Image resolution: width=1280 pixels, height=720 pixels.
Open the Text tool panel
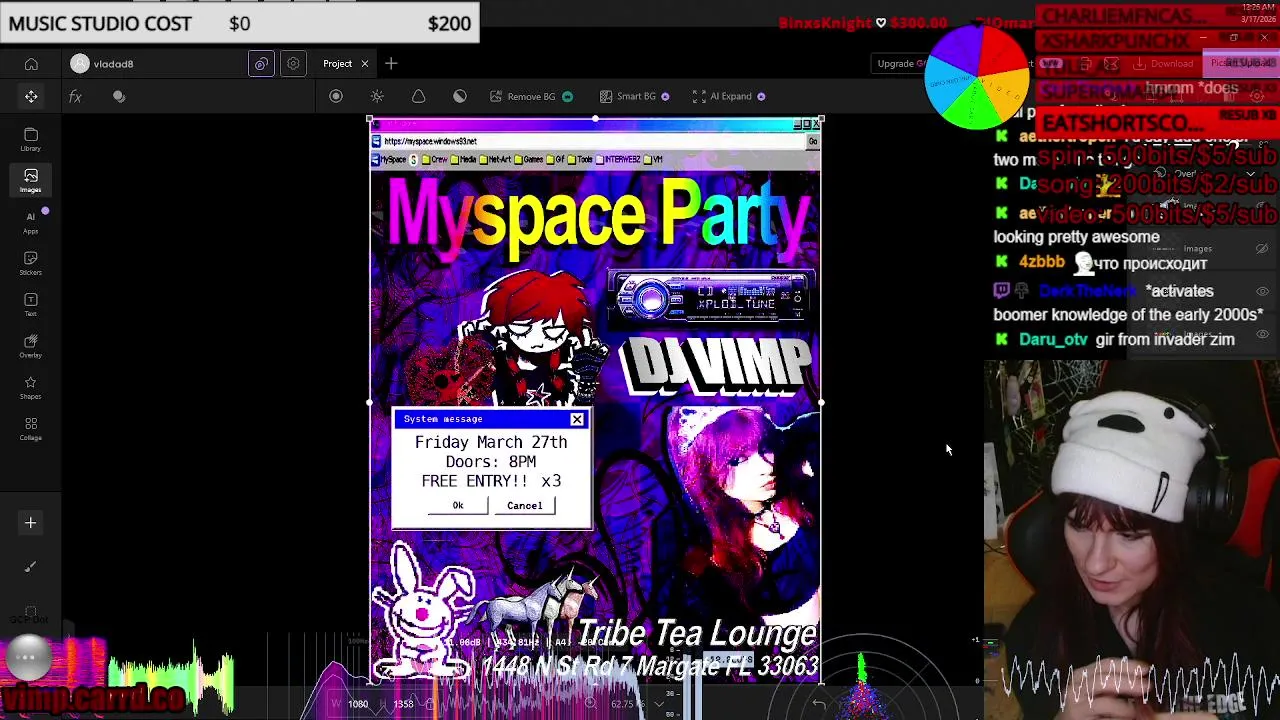pyautogui.click(x=31, y=305)
